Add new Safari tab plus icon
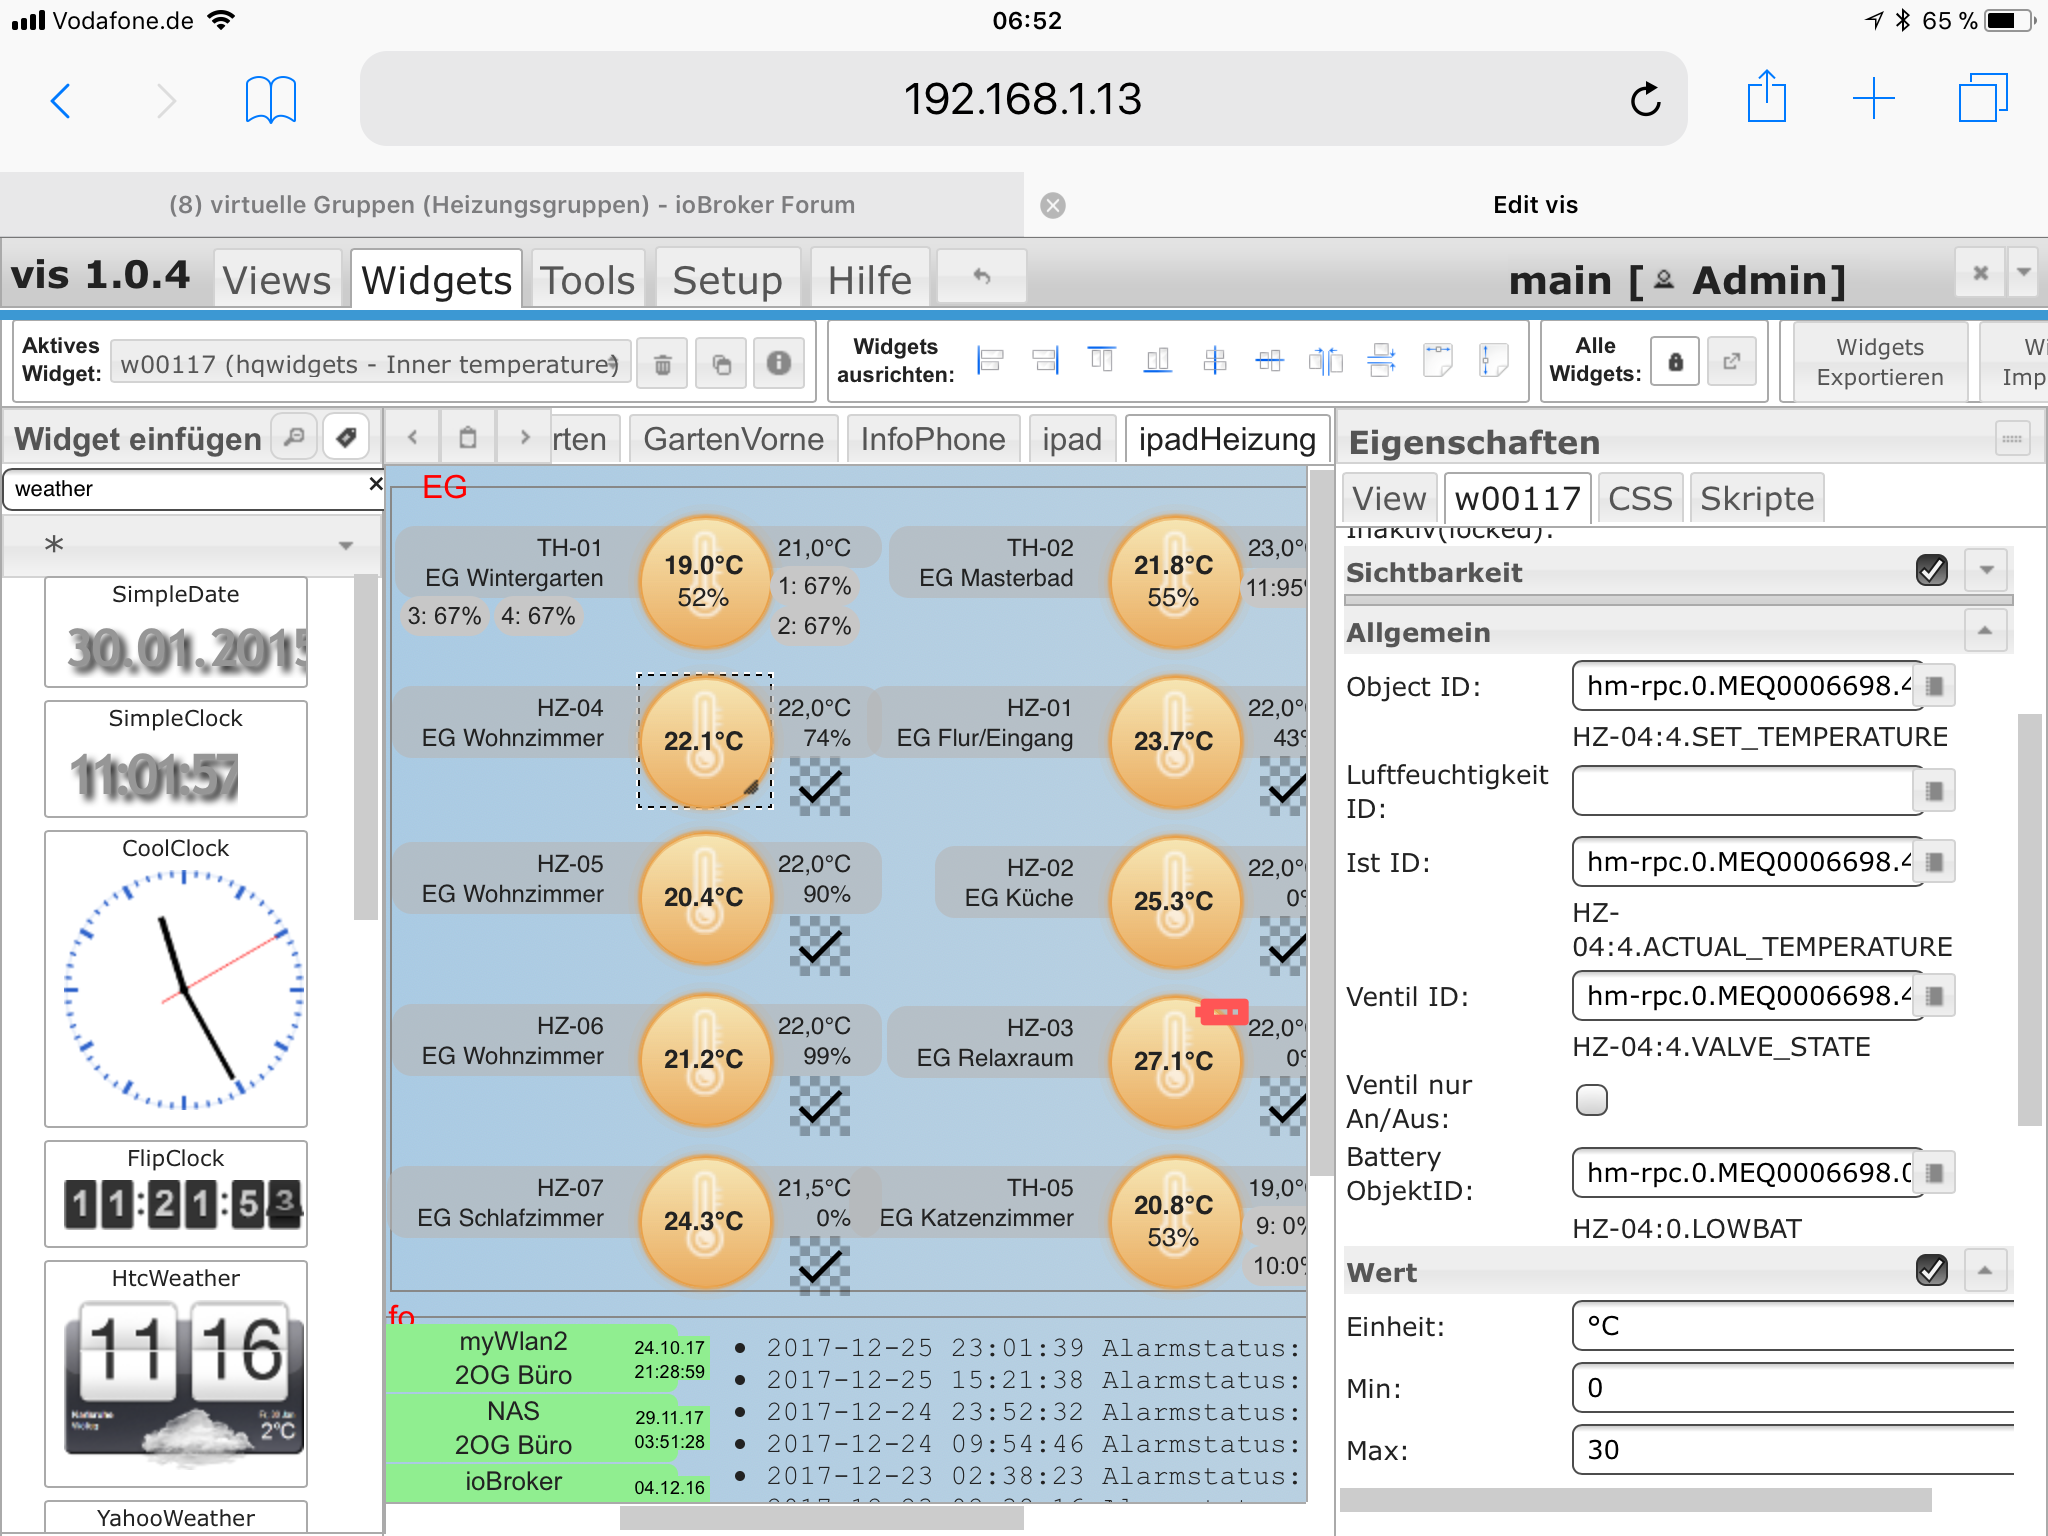2048x1536 pixels. point(1873,100)
